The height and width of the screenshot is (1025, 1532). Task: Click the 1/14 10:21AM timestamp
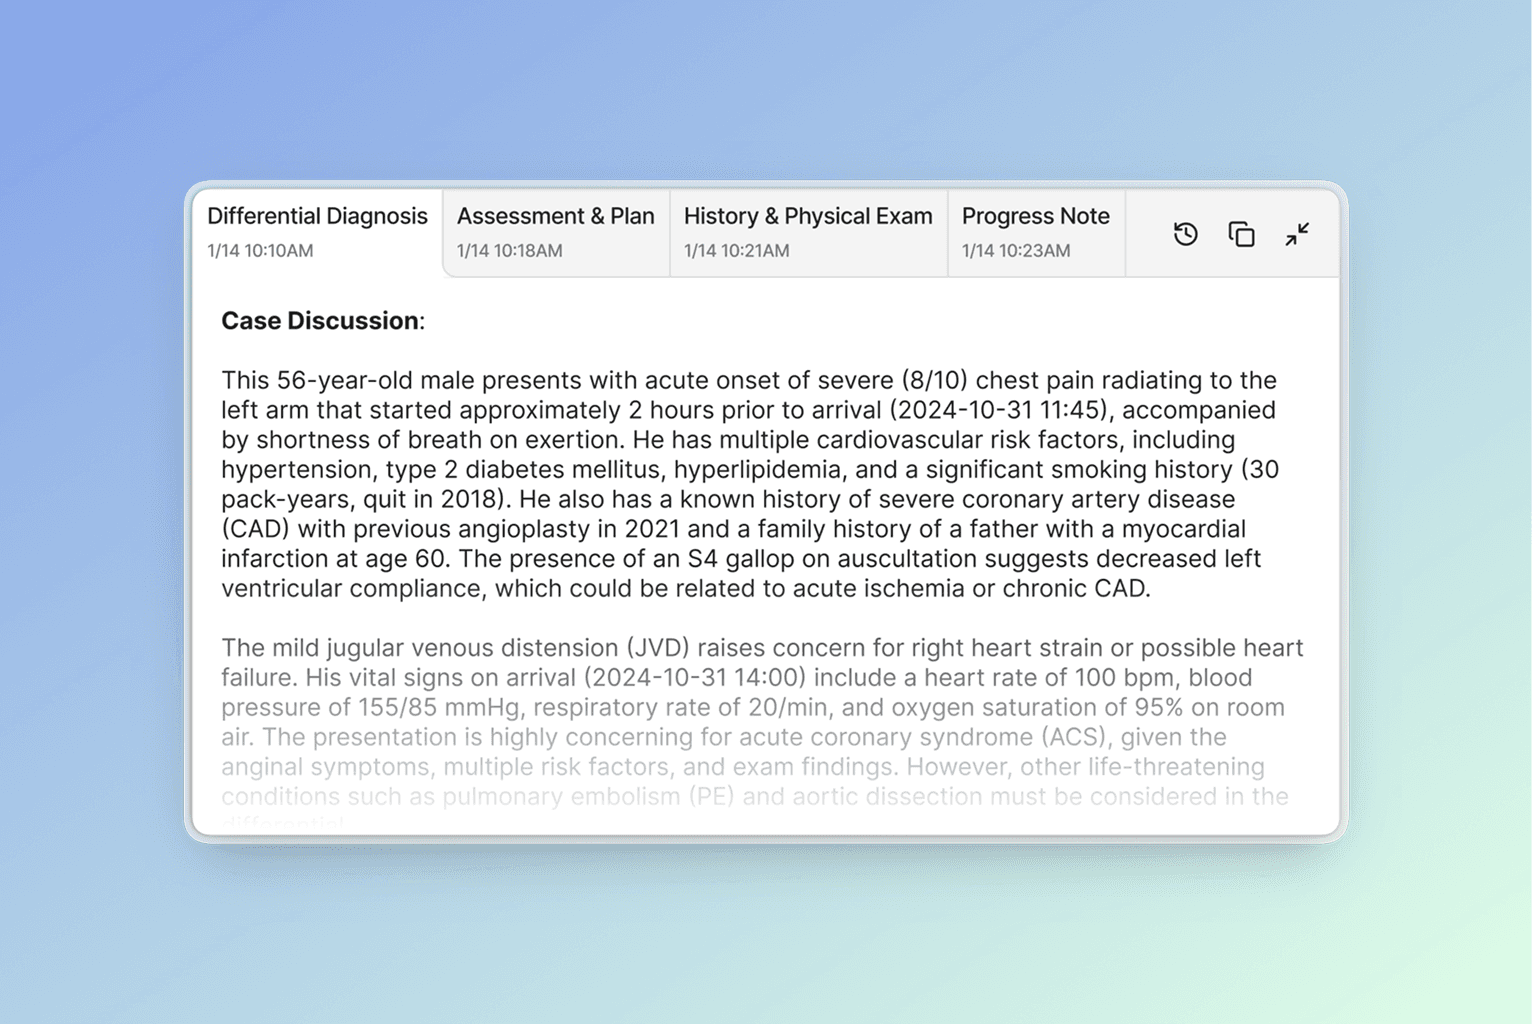point(736,251)
